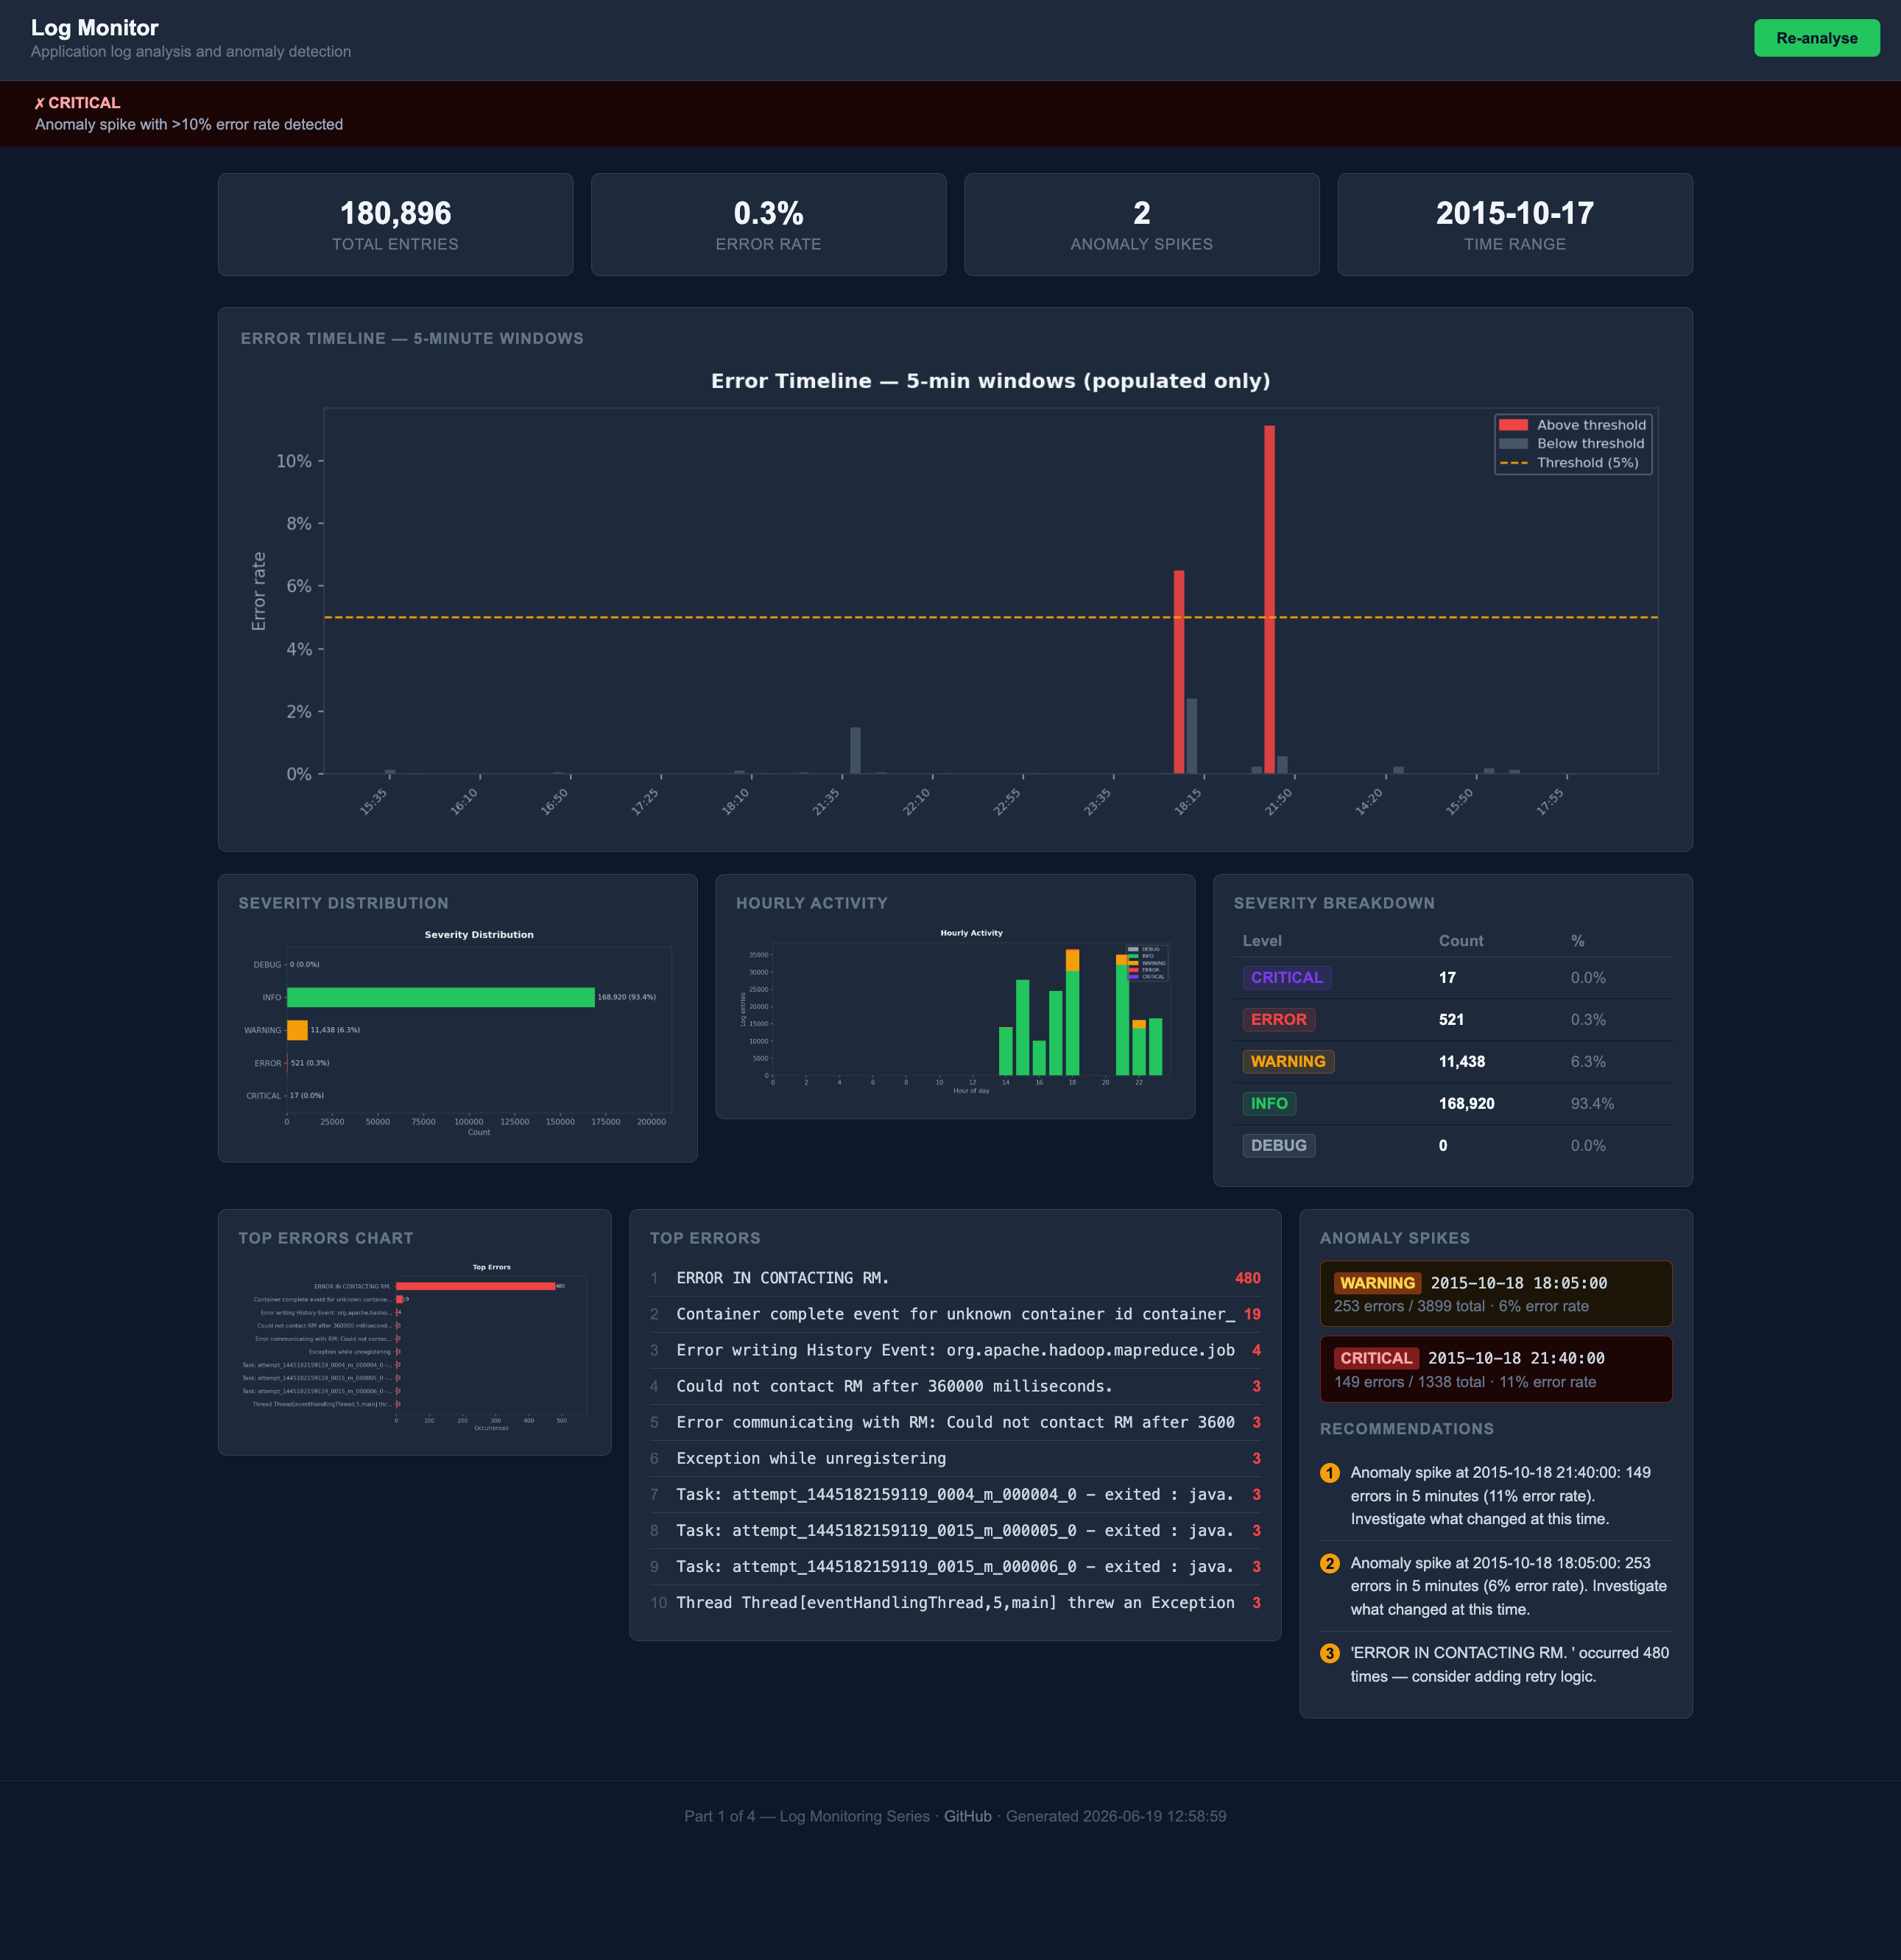Screen dimensions: 1901x1960
Task: Click the DEBUG severity badge
Action: pos(1278,1146)
